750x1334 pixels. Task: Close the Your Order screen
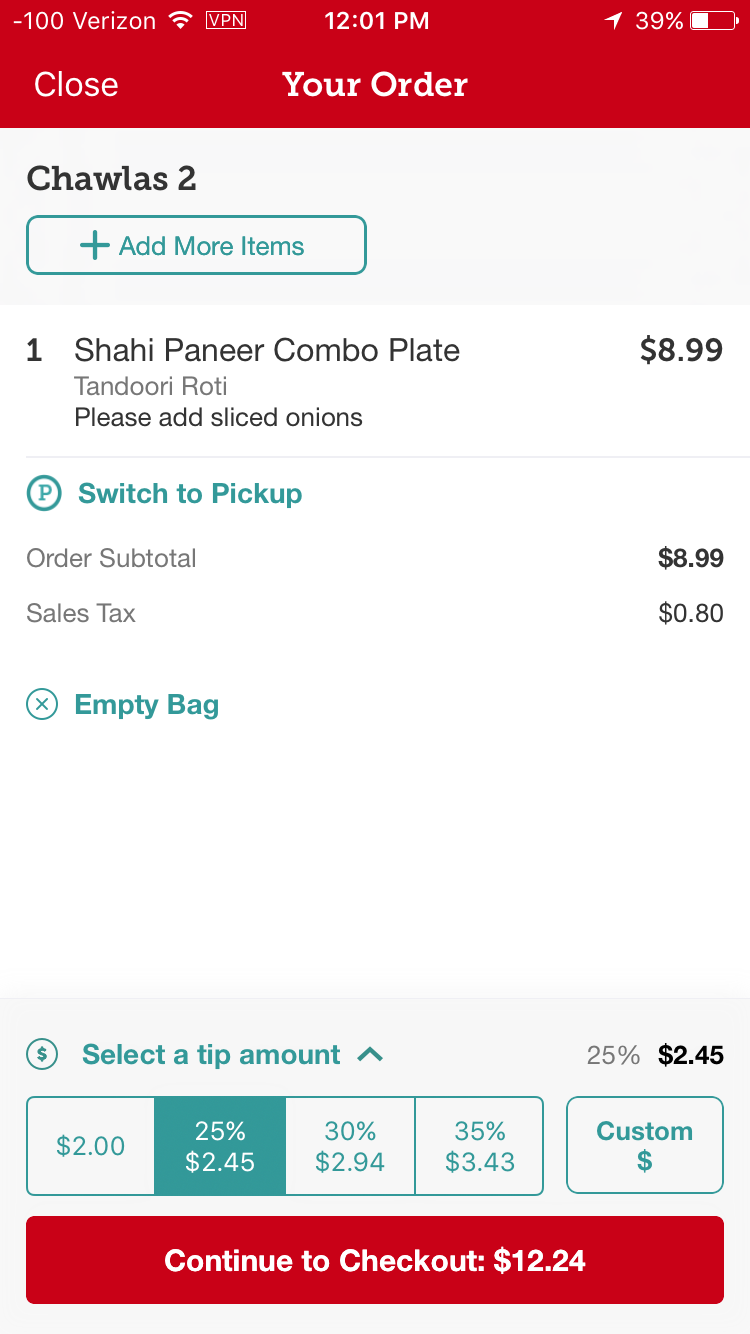pos(76,84)
